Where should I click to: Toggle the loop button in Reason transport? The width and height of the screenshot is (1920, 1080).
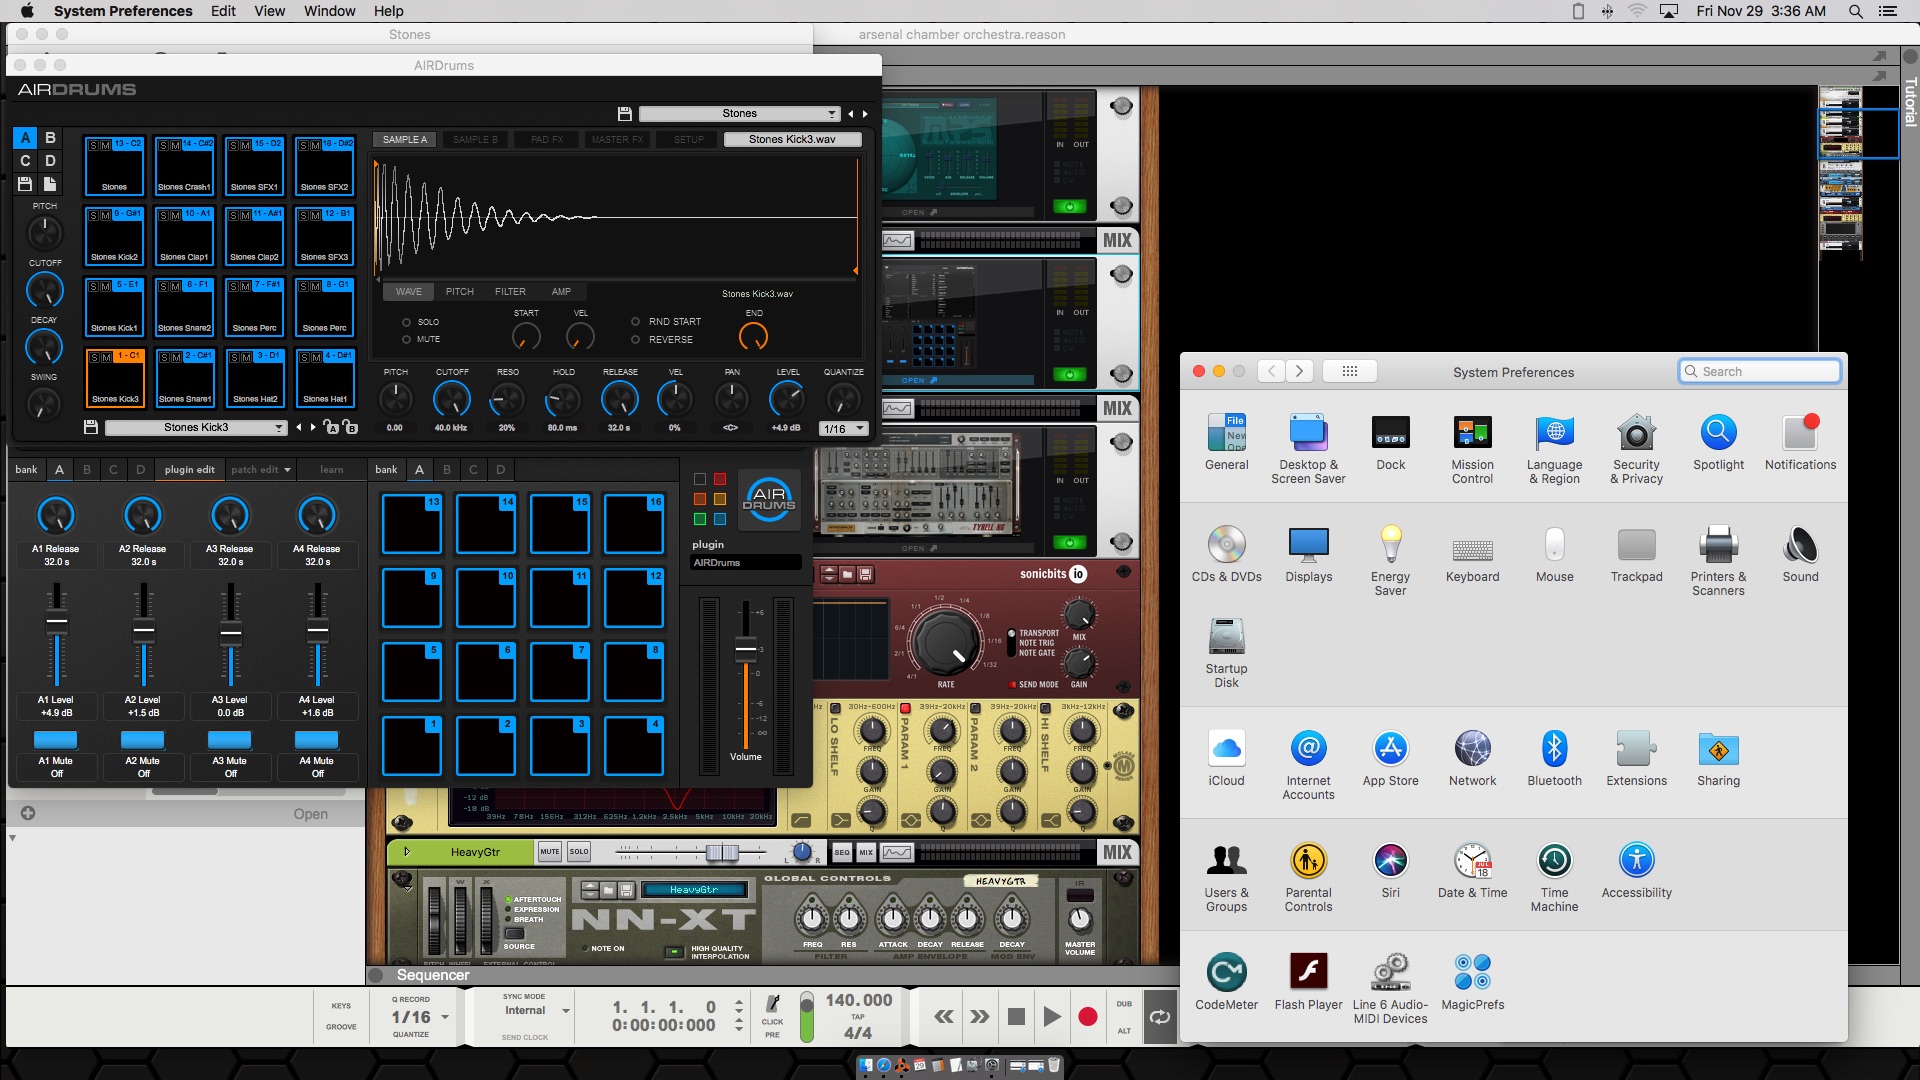click(x=1159, y=1017)
